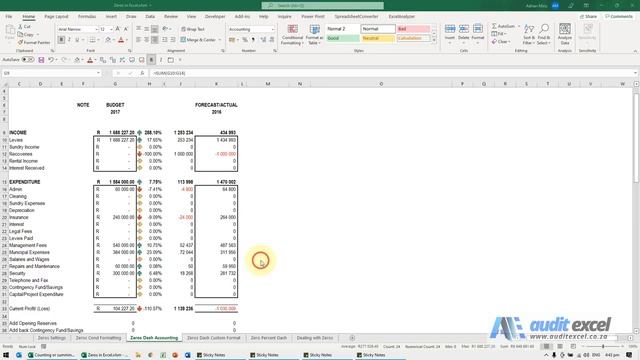Toggle Align Right in Alignment group
The image size is (640, 360).
(155, 40)
